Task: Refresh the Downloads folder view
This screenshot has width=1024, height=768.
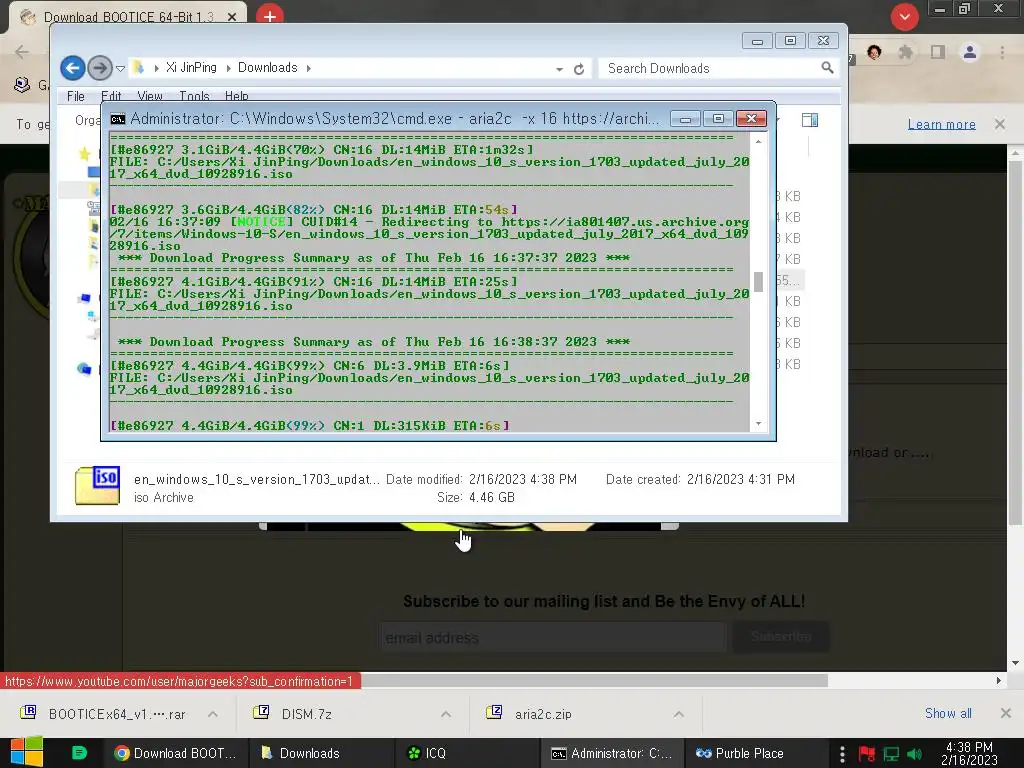Action: point(579,69)
